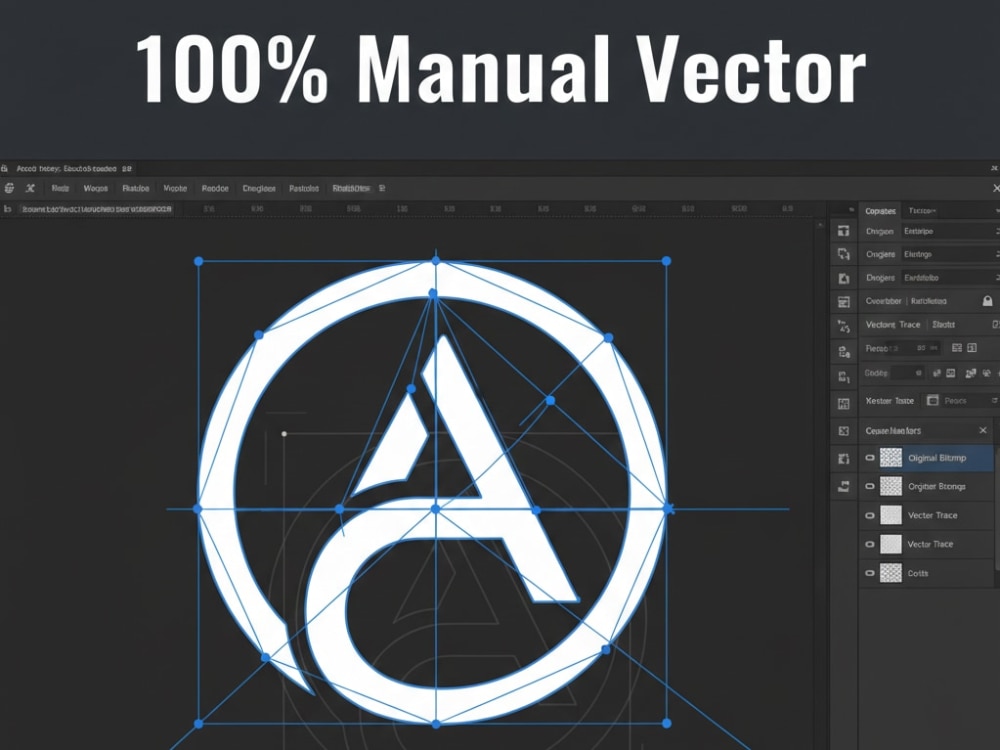The width and height of the screenshot is (1000, 750).
Task: Open the Elistrgo dropdown in the second properties row
Action: 950,254
